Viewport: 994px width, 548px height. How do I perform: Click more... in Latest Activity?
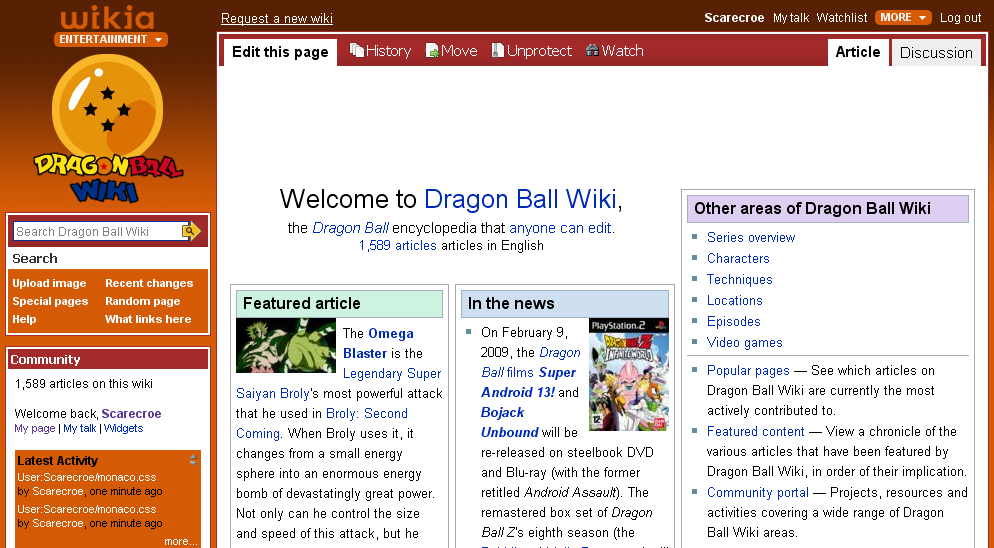(x=181, y=541)
